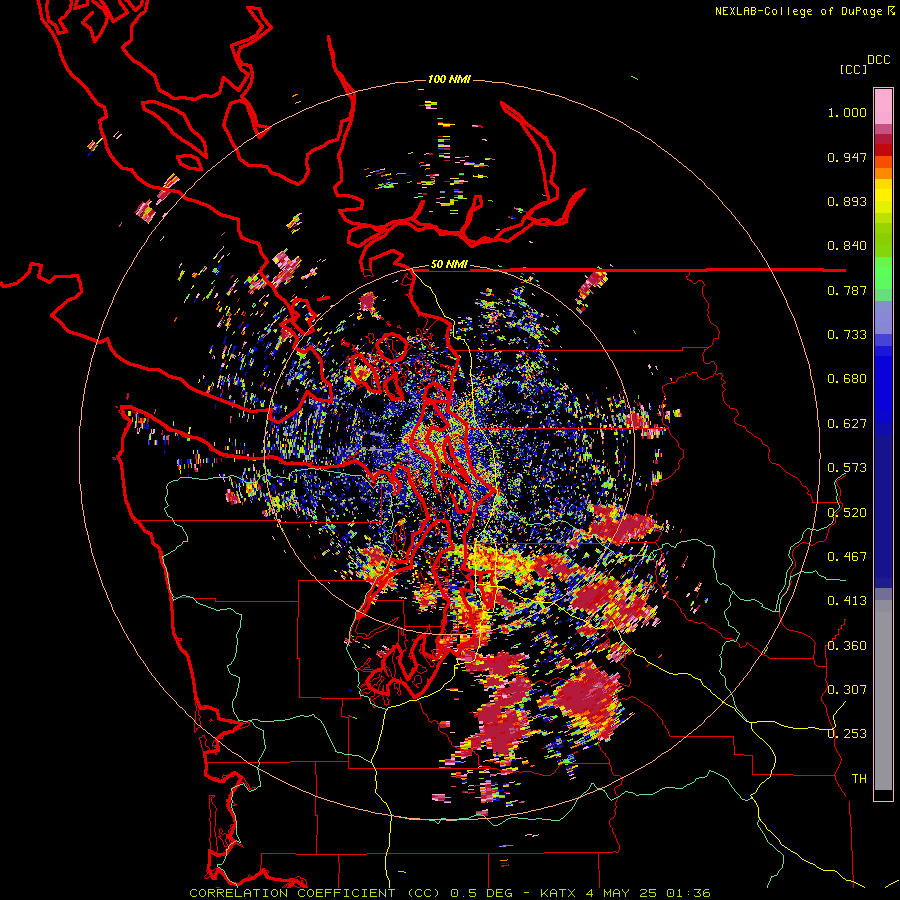Click the 0.467 scale label
This screenshot has height=900, width=900.
pos(847,557)
